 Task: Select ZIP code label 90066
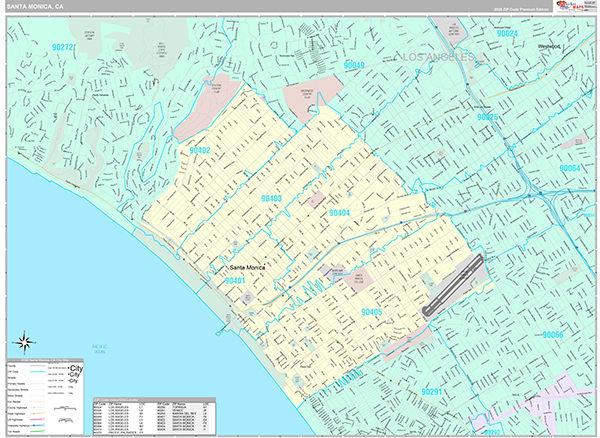pos(553,335)
